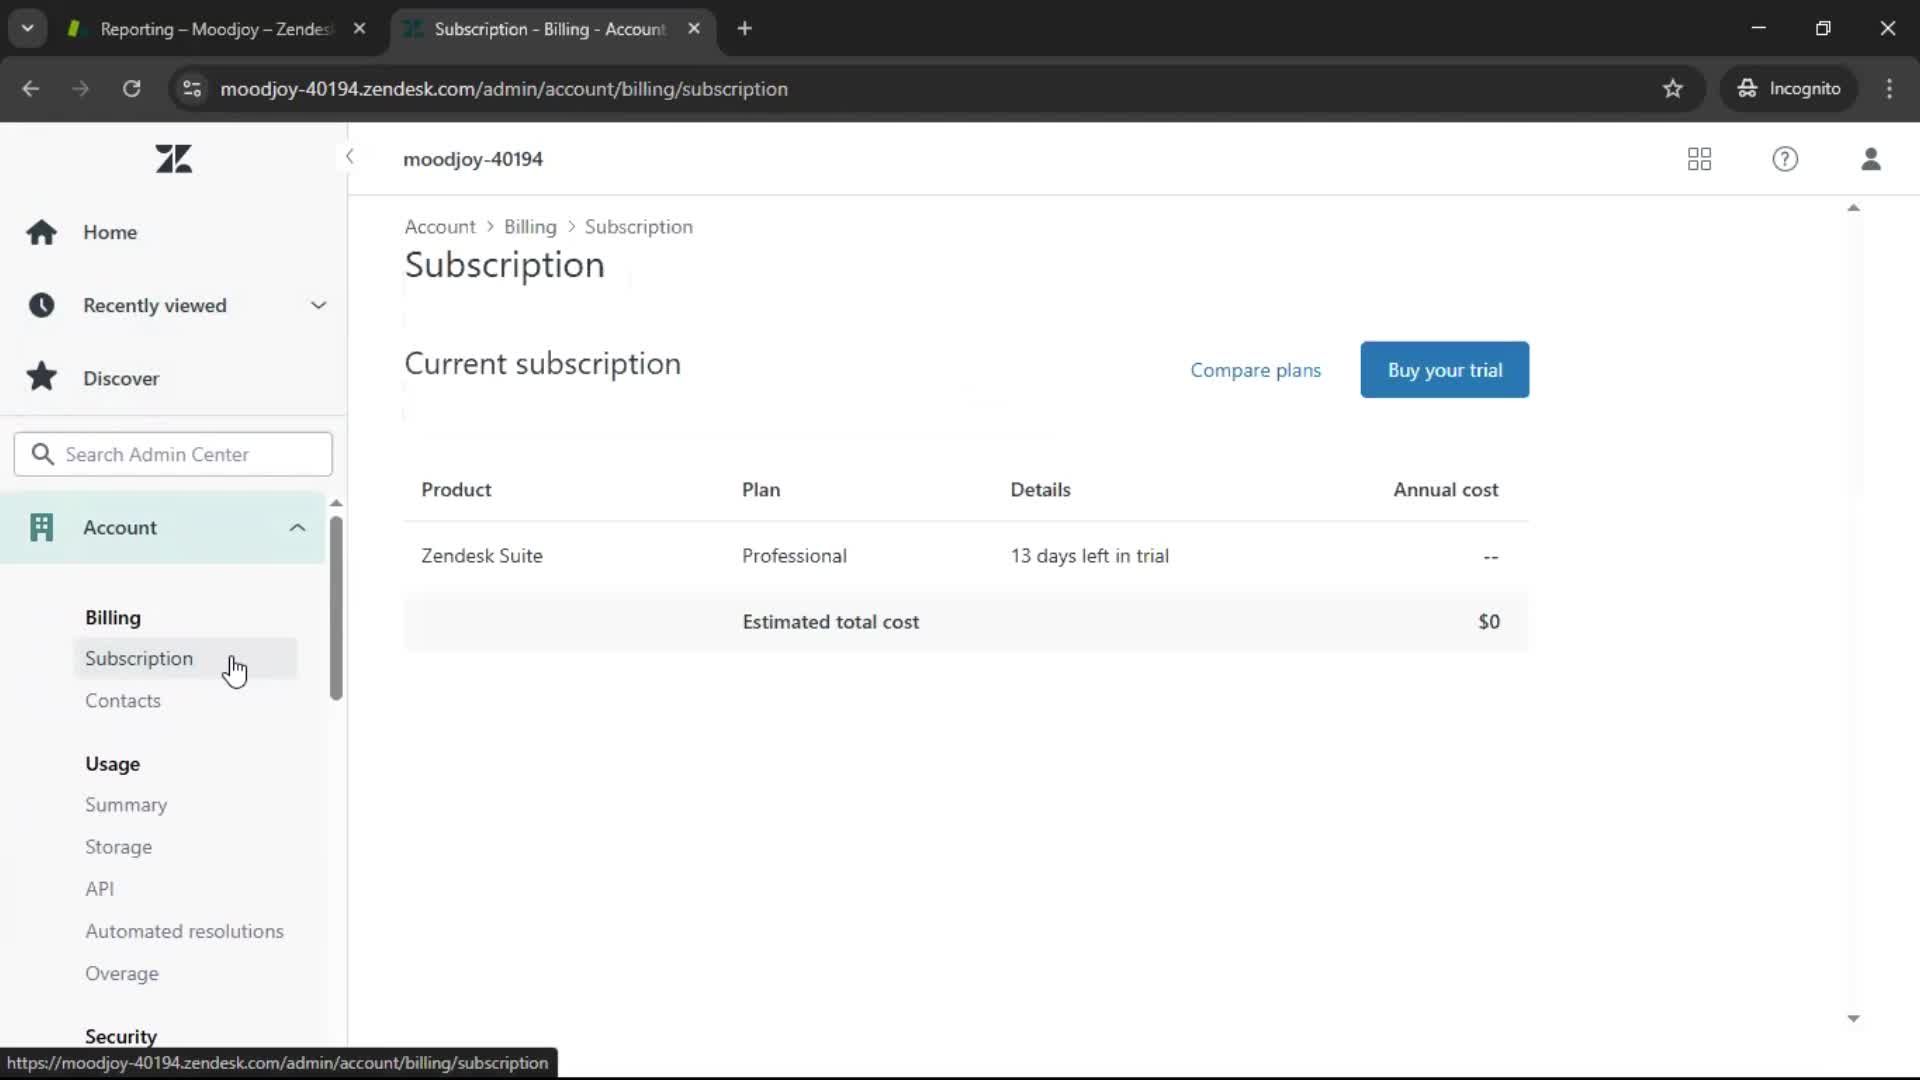
Task: Open Overage under Usage
Action: (x=122, y=973)
